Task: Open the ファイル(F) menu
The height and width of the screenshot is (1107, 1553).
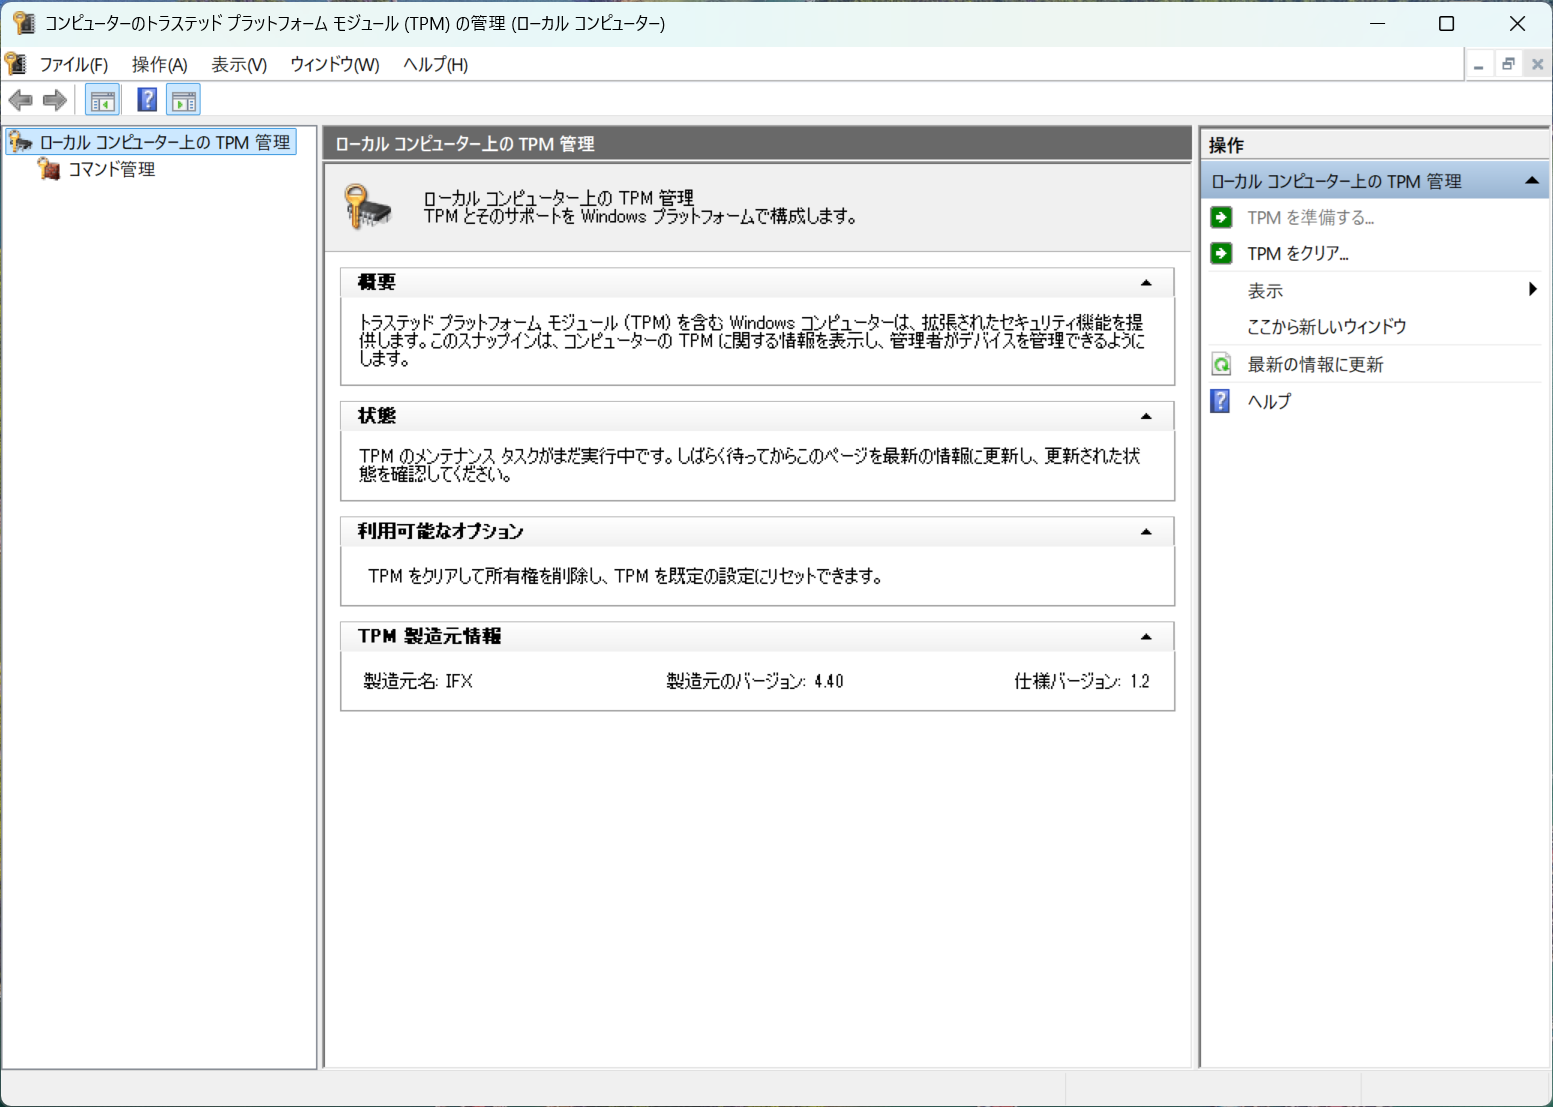Action: point(73,65)
